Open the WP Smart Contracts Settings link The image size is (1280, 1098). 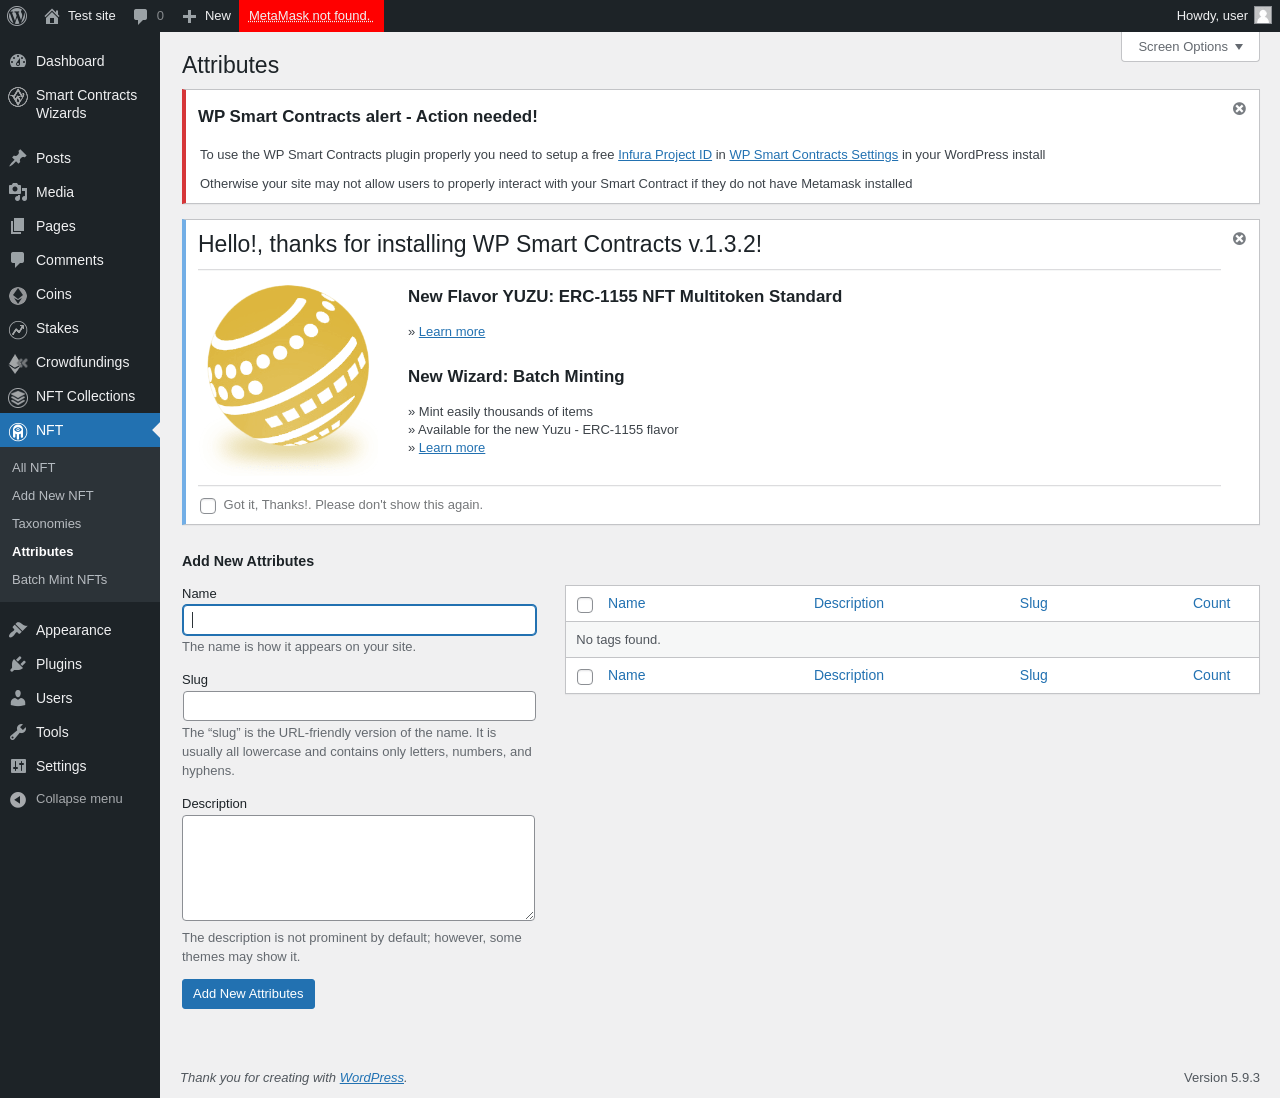click(814, 155)
